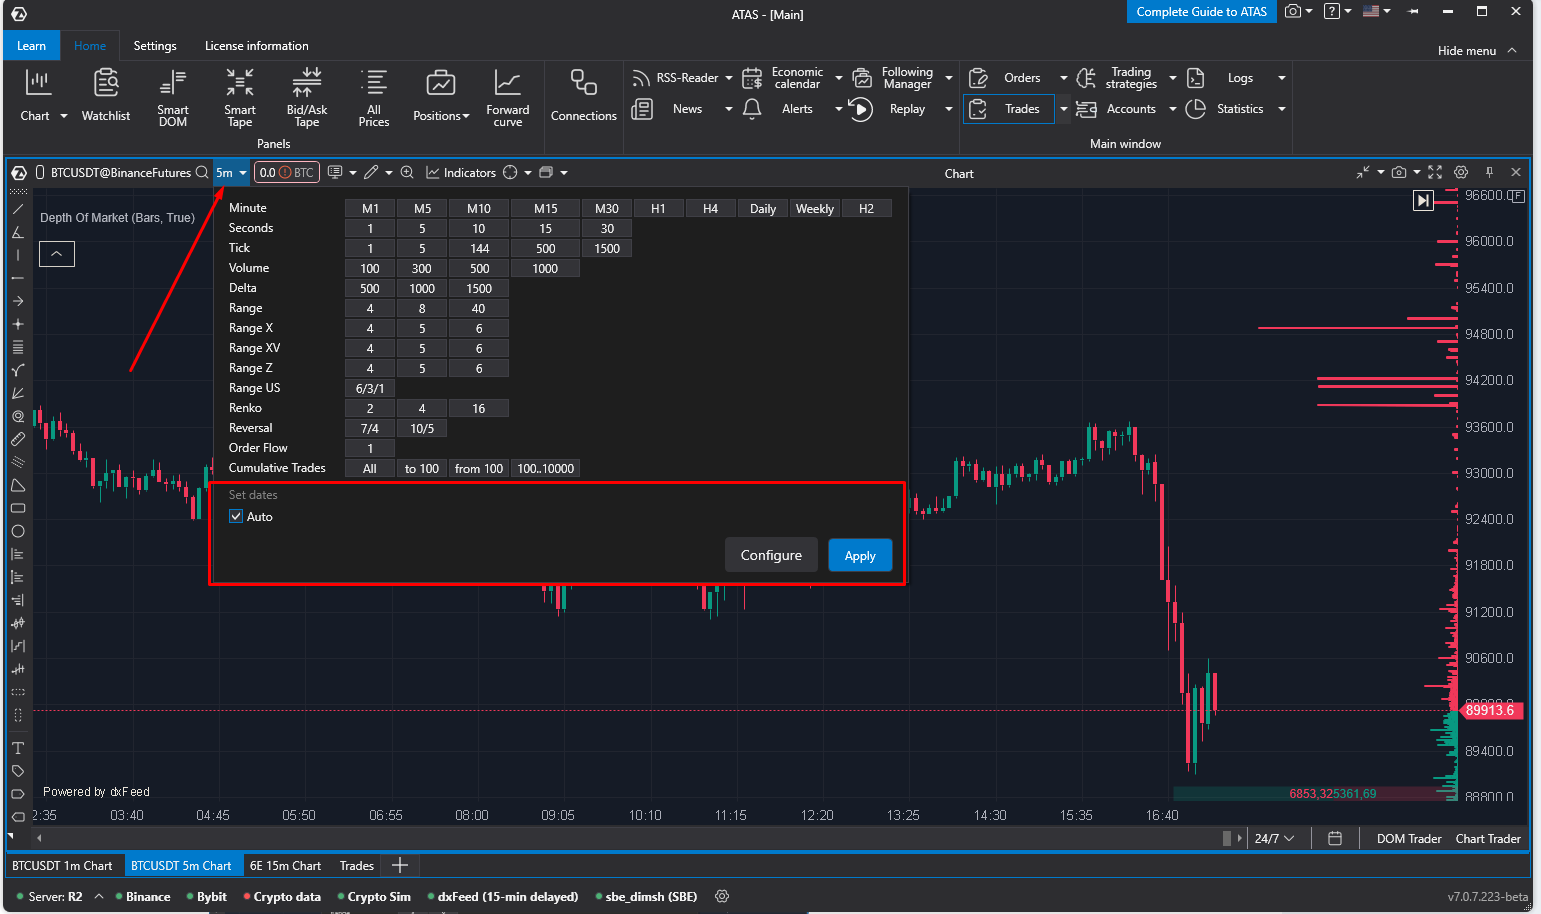
Task: Select the rectangle drawing tool
Action: click(x=18, y=508)
